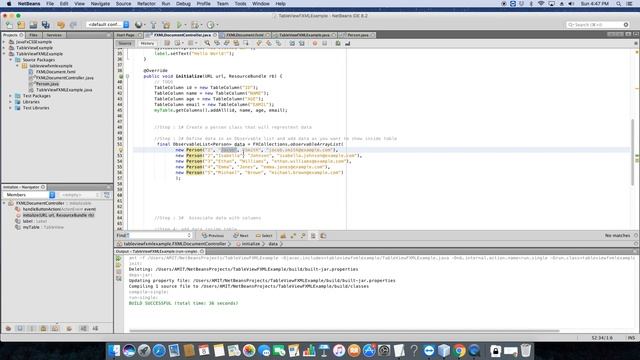Click the Profile Project toolbar icon
Screen dimensions: 640x360
(210, 25)
